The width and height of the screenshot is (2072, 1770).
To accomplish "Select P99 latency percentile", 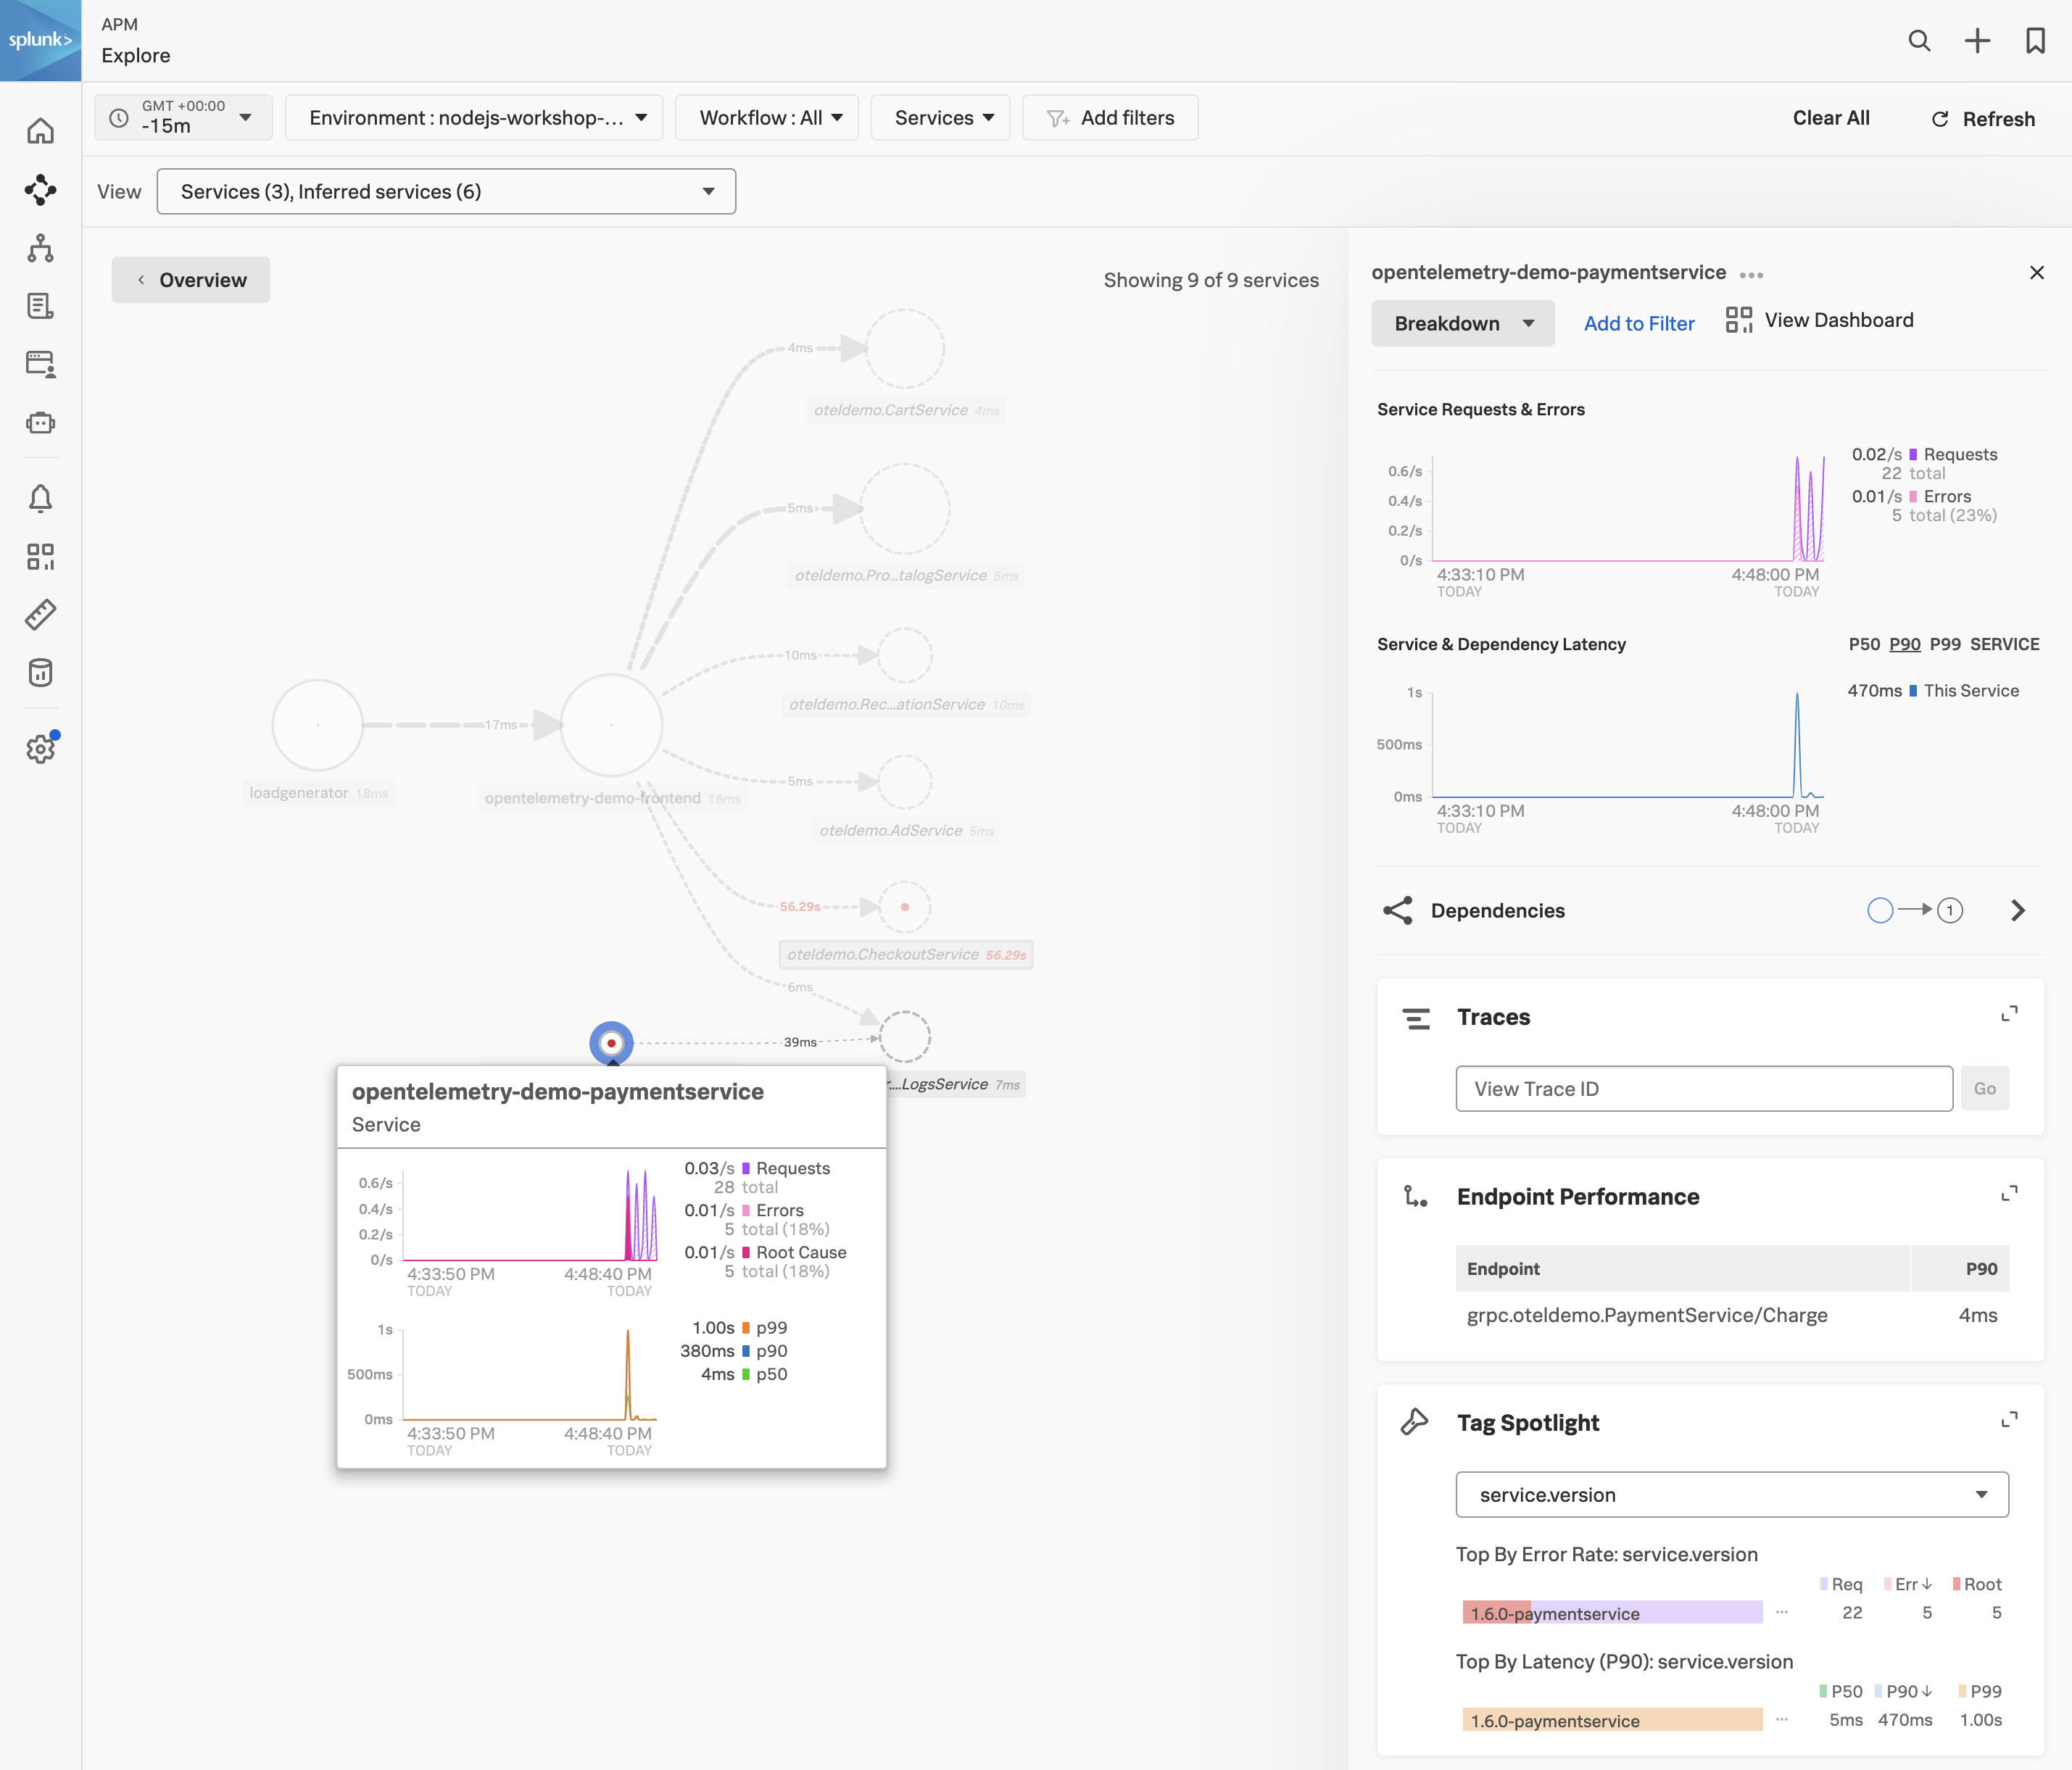I will click(1945, 644).
